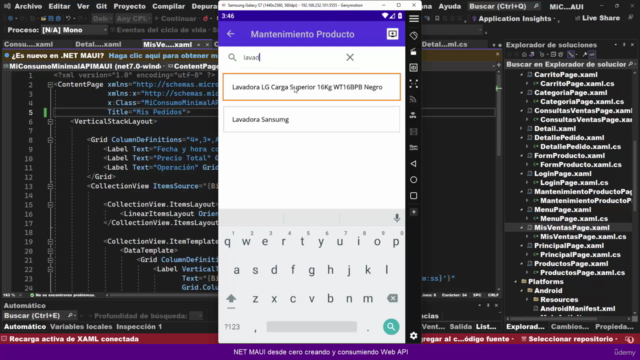Switch to the Detal....xaml editor tab
Screen dimensions: 640x360
(x=98, y=44)
